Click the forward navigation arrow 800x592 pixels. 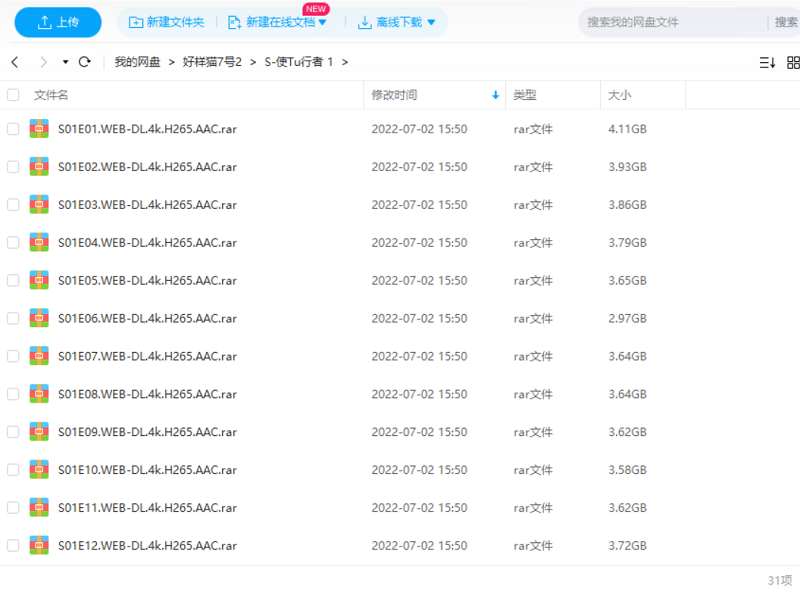coord(42,62)
